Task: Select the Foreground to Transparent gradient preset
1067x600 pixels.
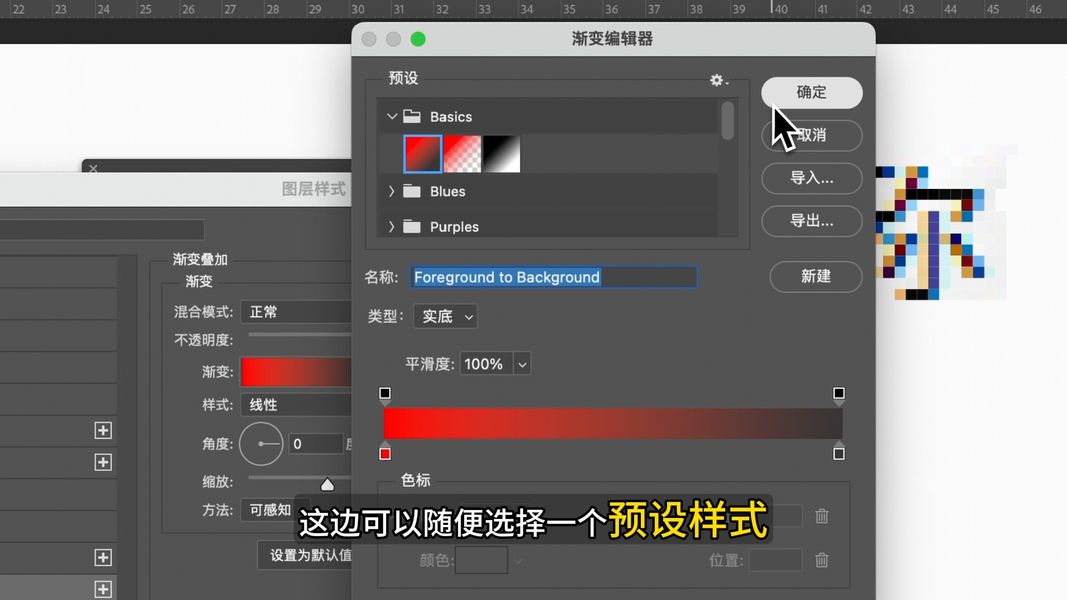Action: [x=462, y=154]
